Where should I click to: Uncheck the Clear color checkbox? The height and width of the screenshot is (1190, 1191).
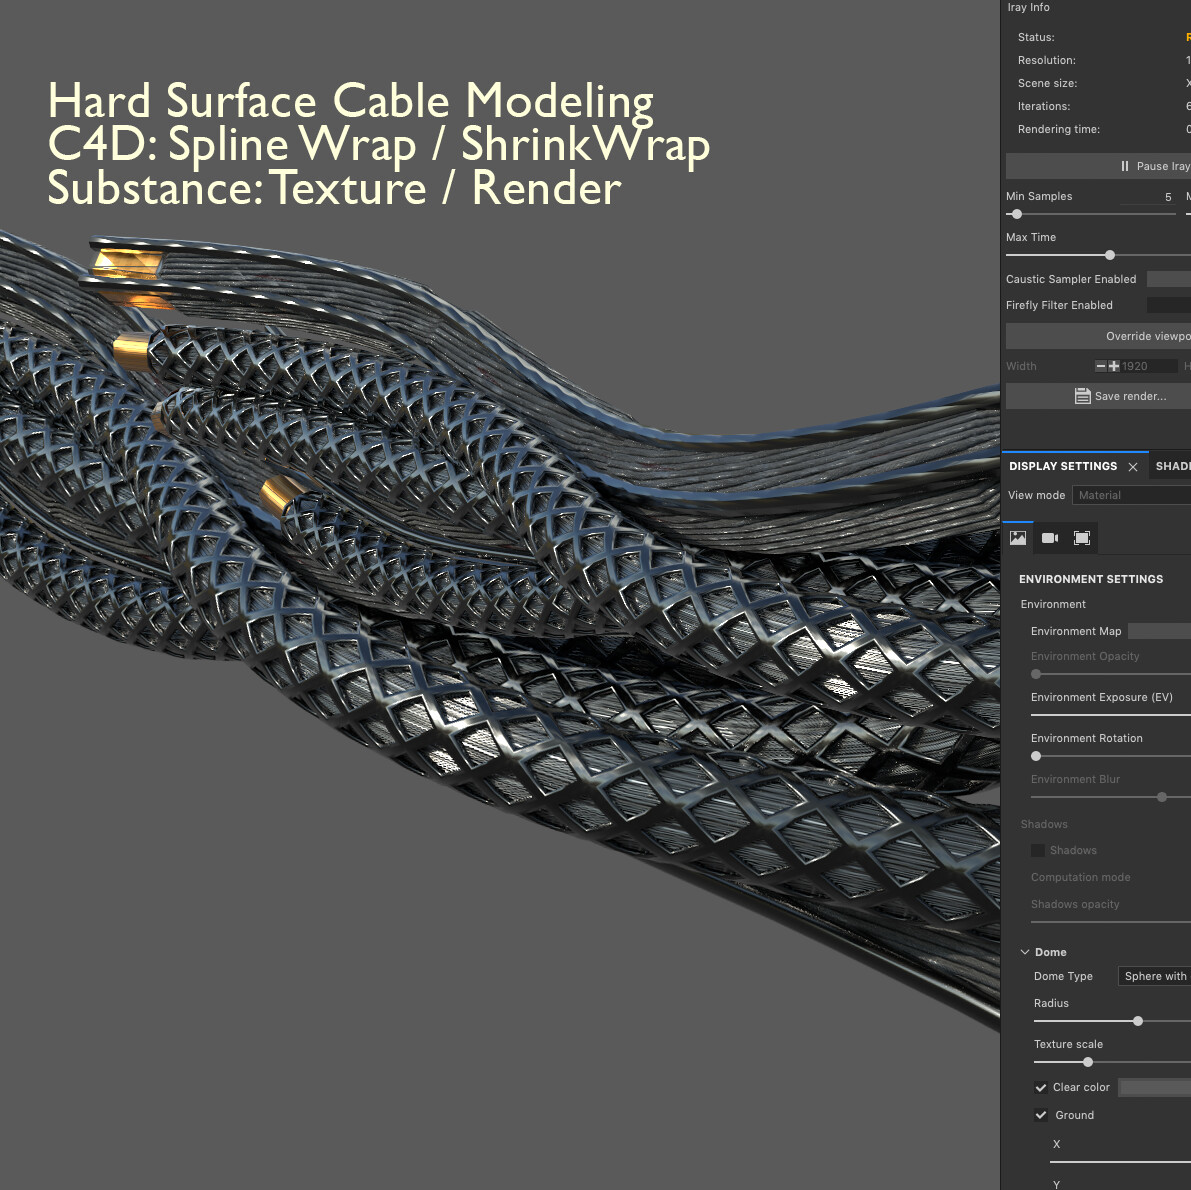1041,1087
